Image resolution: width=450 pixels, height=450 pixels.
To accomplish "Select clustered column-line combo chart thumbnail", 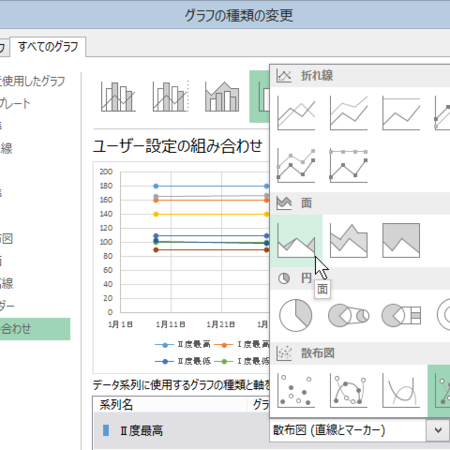I will click(118, 96).
